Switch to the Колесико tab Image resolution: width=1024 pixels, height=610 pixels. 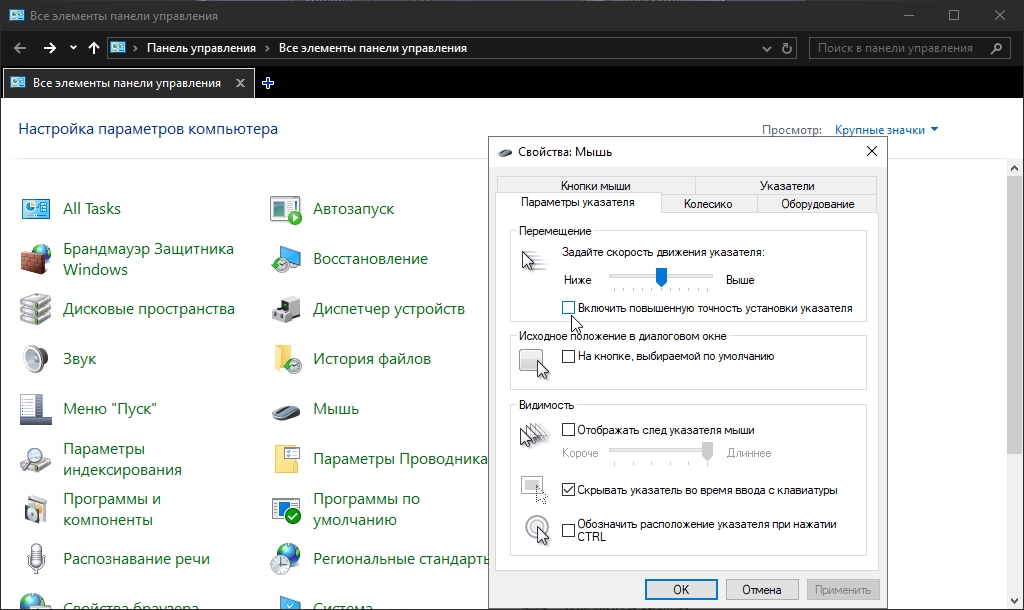pos(708,204)
